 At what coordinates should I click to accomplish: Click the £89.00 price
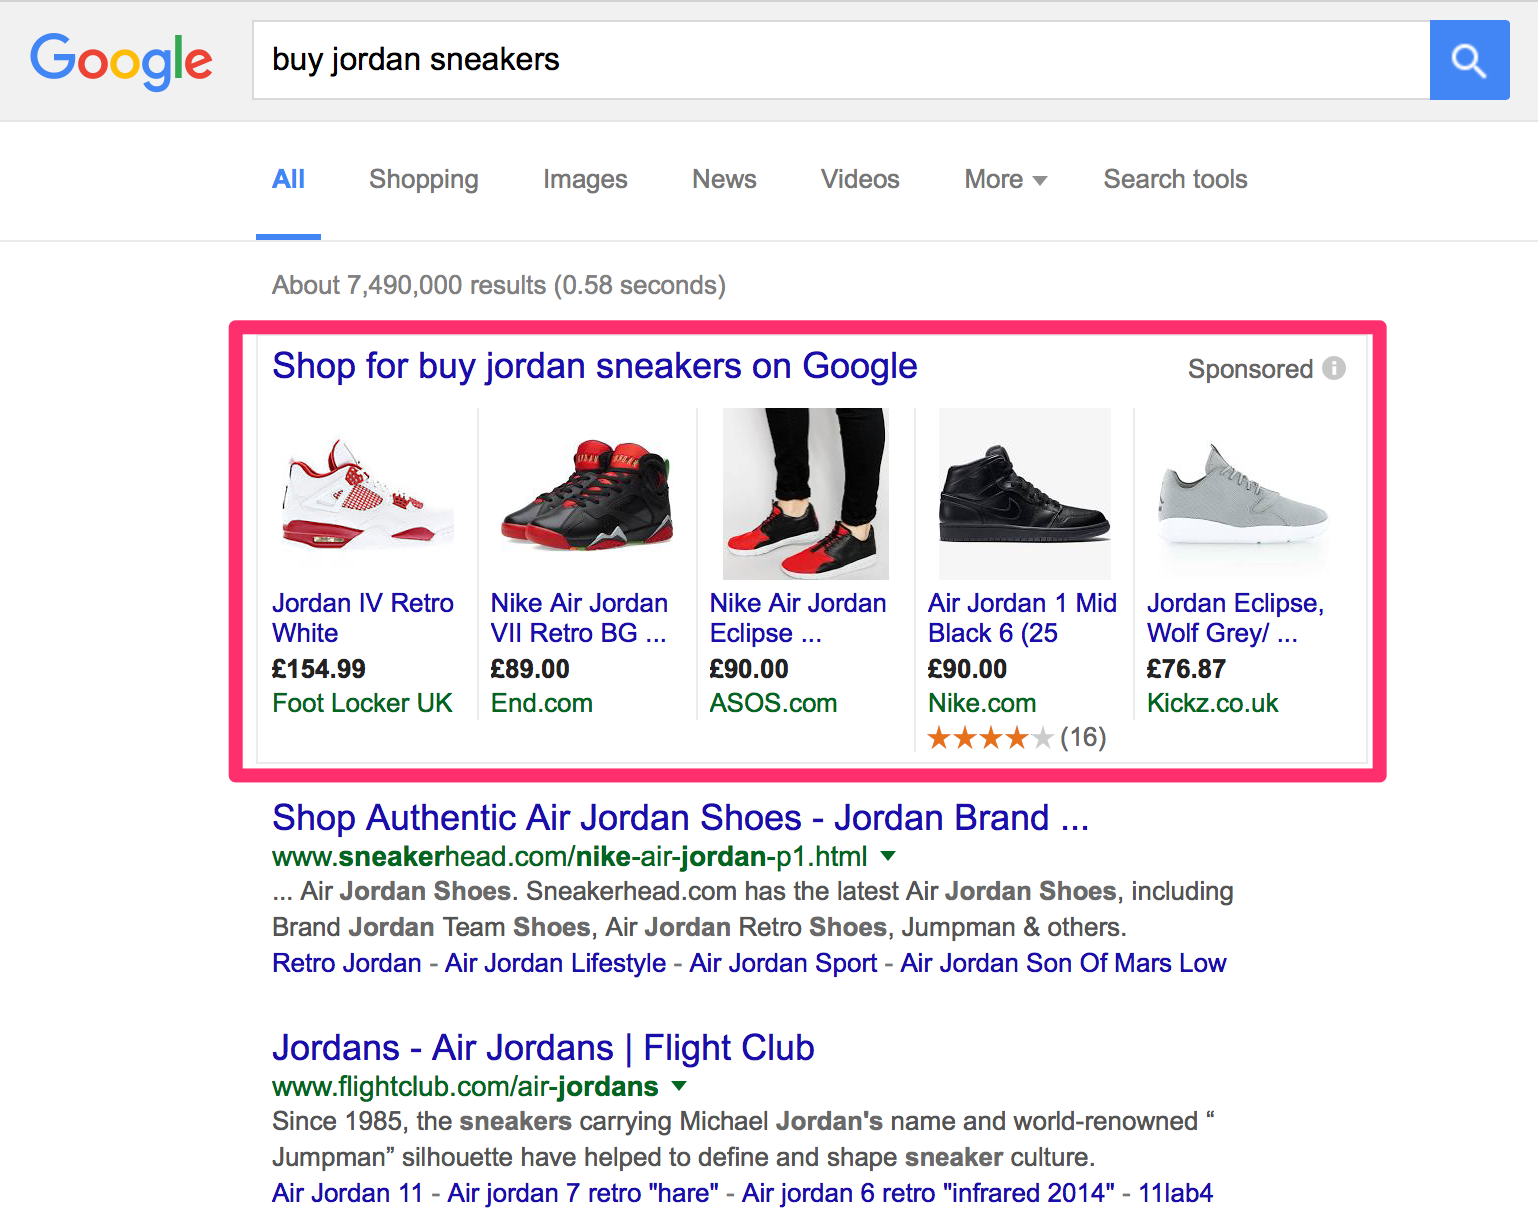(530, 669)
